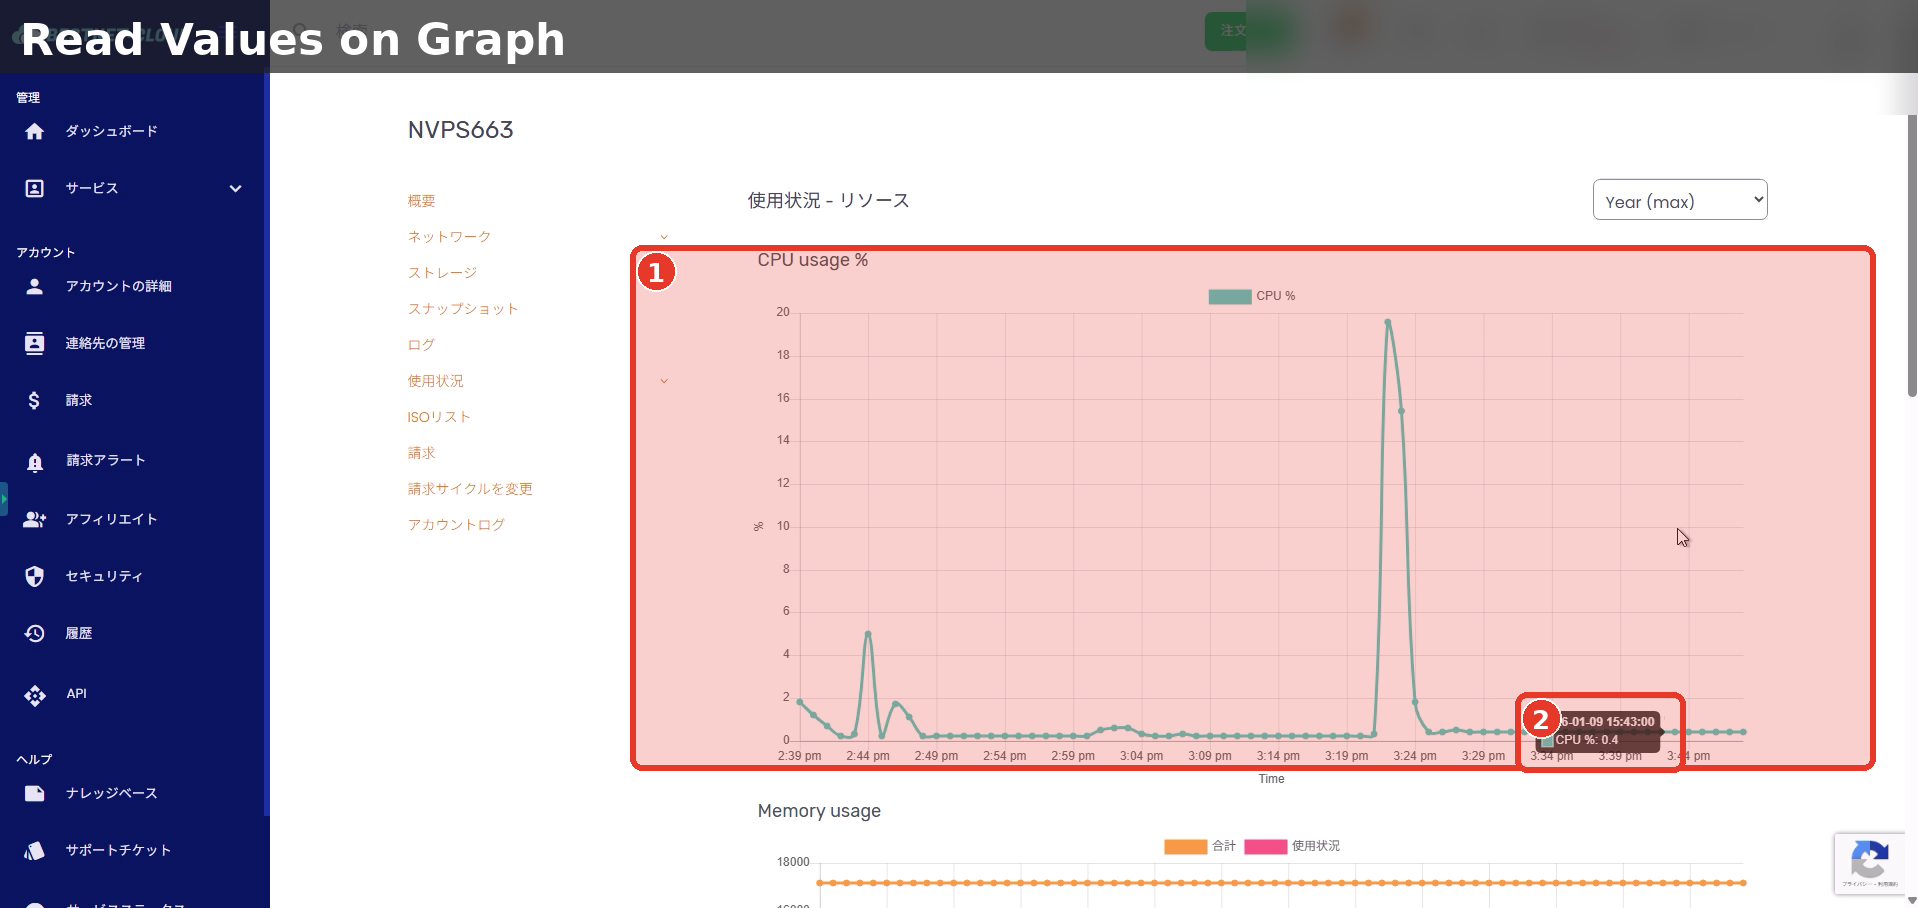Expand the ネットワーク submenu chevron

pyautogui.click(x=664, y=237)
